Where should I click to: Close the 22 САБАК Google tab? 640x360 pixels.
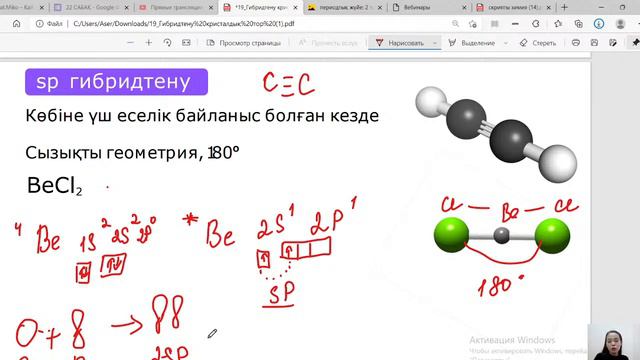pyautogui.click(x=127, y=7)
